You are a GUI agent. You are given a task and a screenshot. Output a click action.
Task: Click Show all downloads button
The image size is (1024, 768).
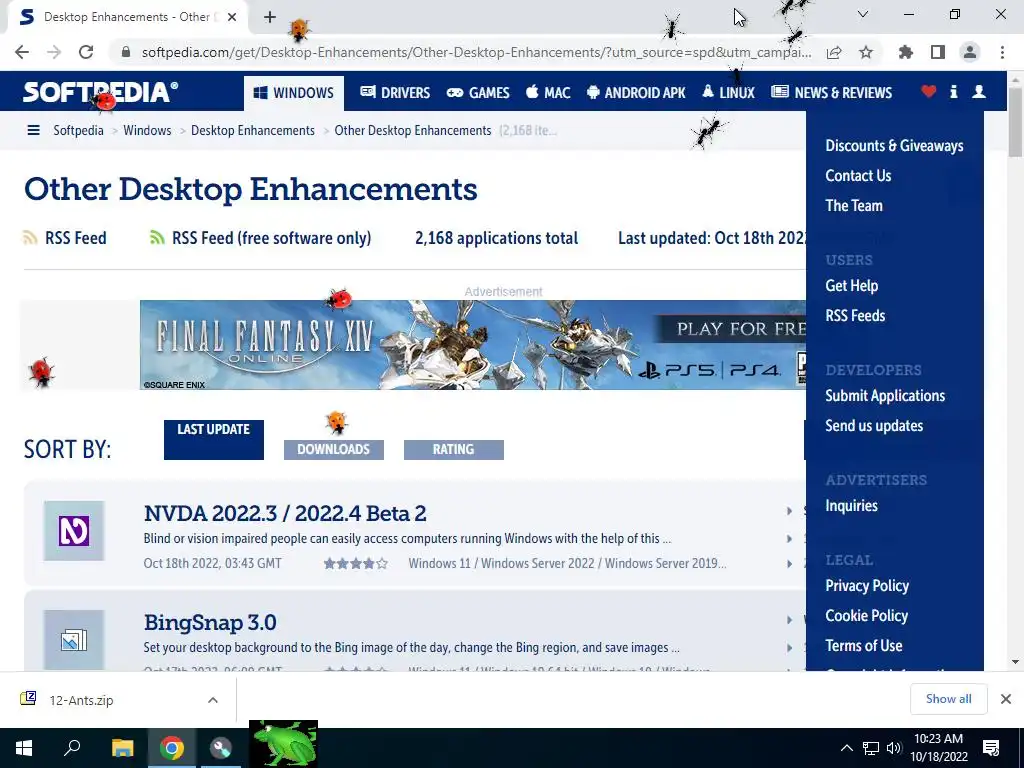948,699
